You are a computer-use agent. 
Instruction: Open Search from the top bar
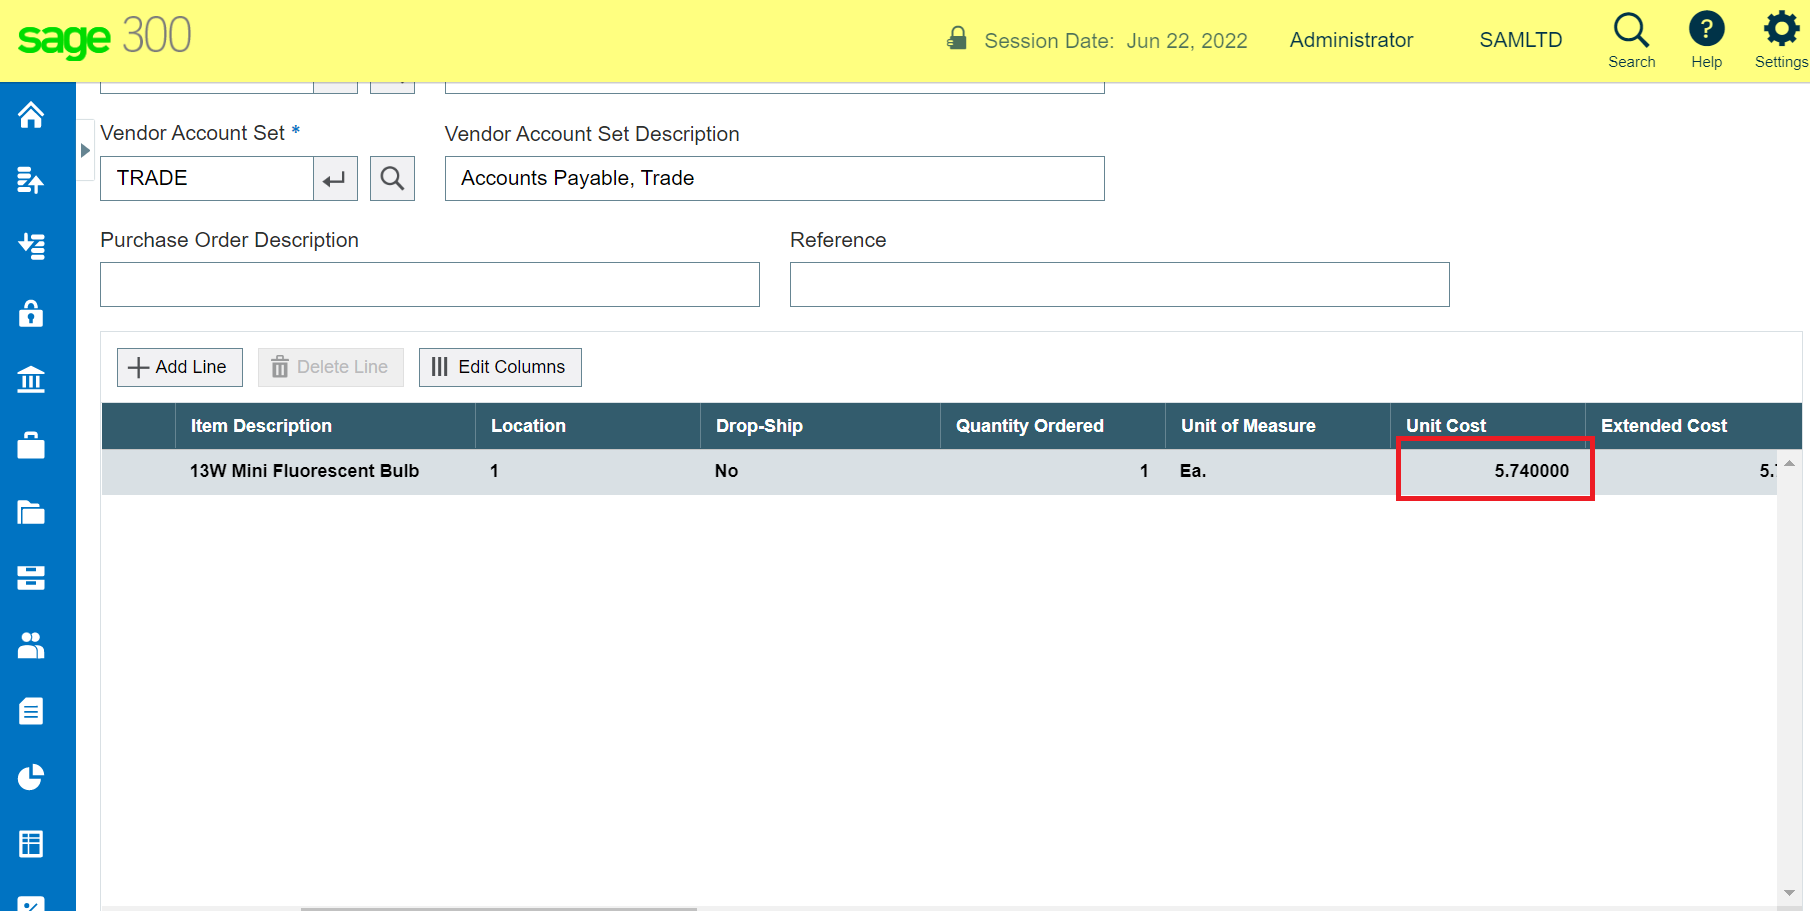1631,40
